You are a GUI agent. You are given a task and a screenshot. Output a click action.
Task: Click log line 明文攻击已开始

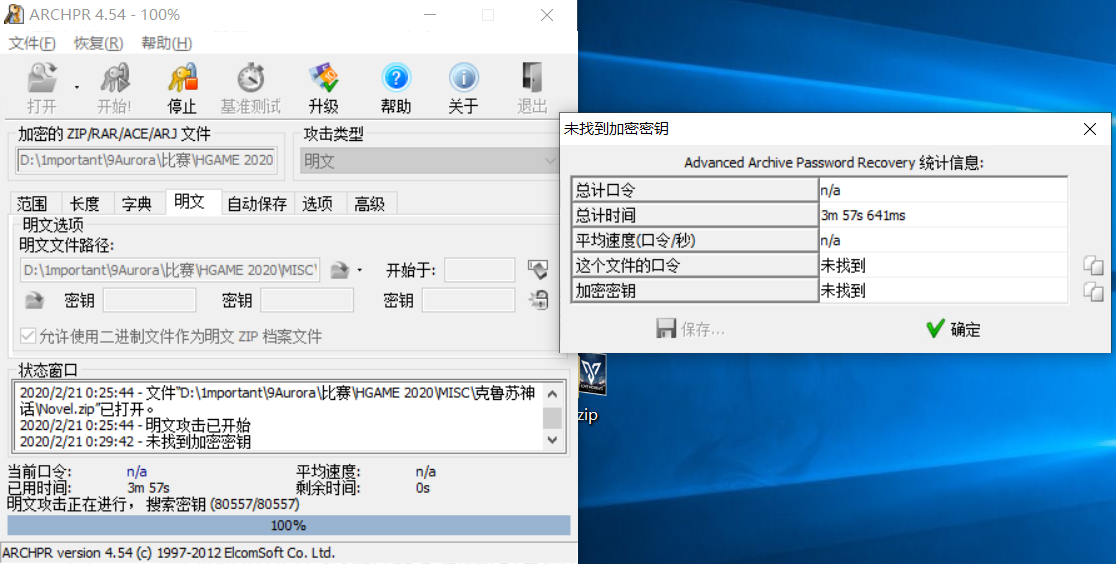(135, 425)
